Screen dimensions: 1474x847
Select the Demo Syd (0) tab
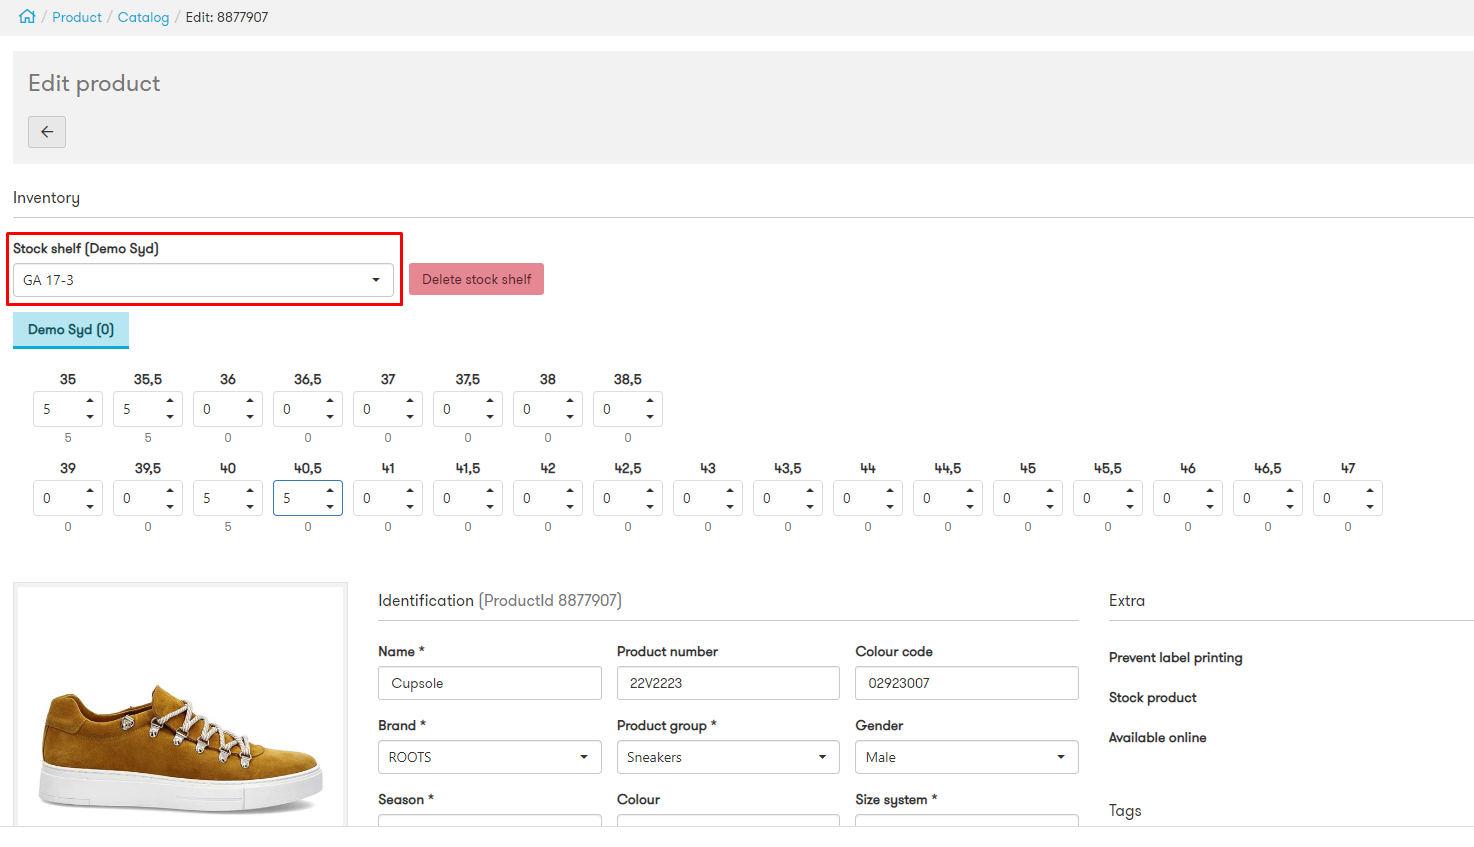tap(71, 330)
